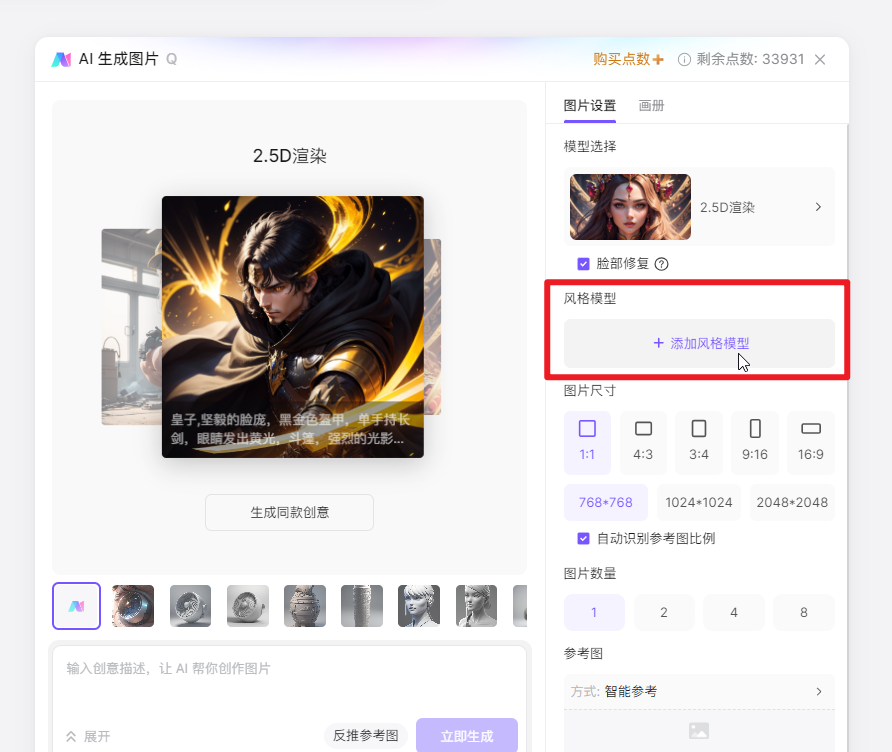Viewport: 892px width, 752px height.
Task: Select the 3:4 aspect ratio
Action: click(699, 443)
